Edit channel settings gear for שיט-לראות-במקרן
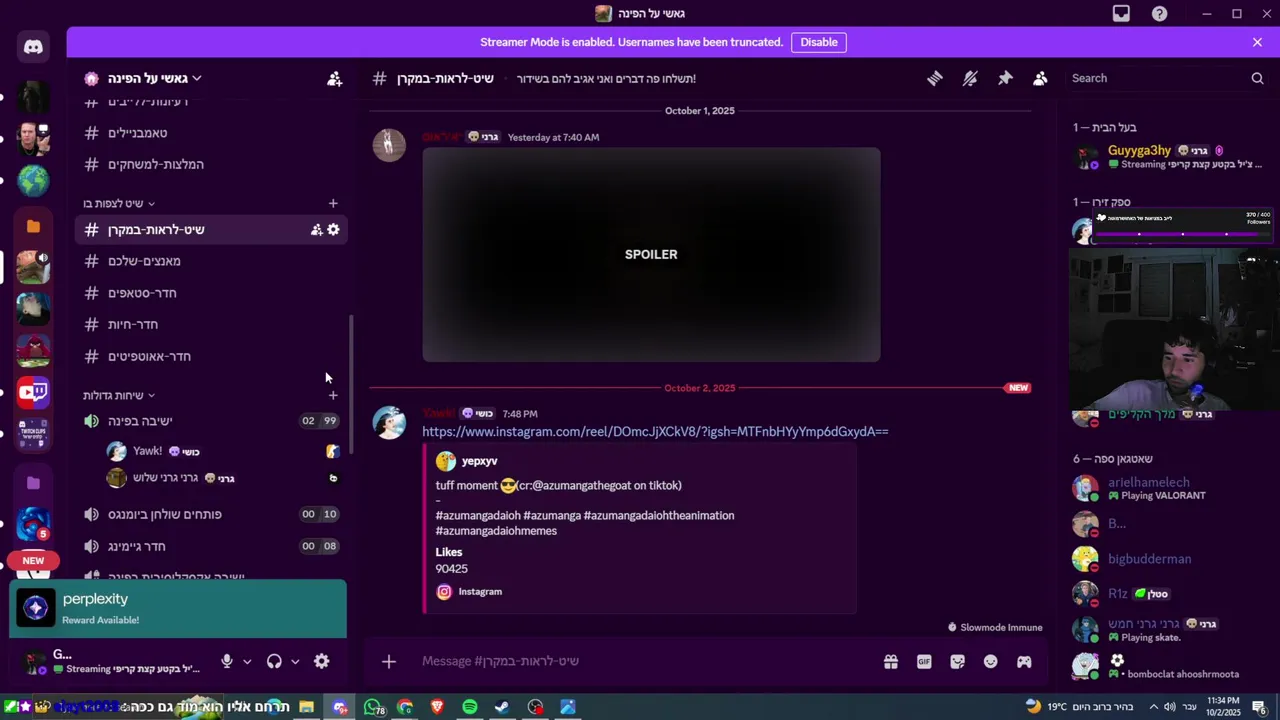 click(x=333, y=230)
